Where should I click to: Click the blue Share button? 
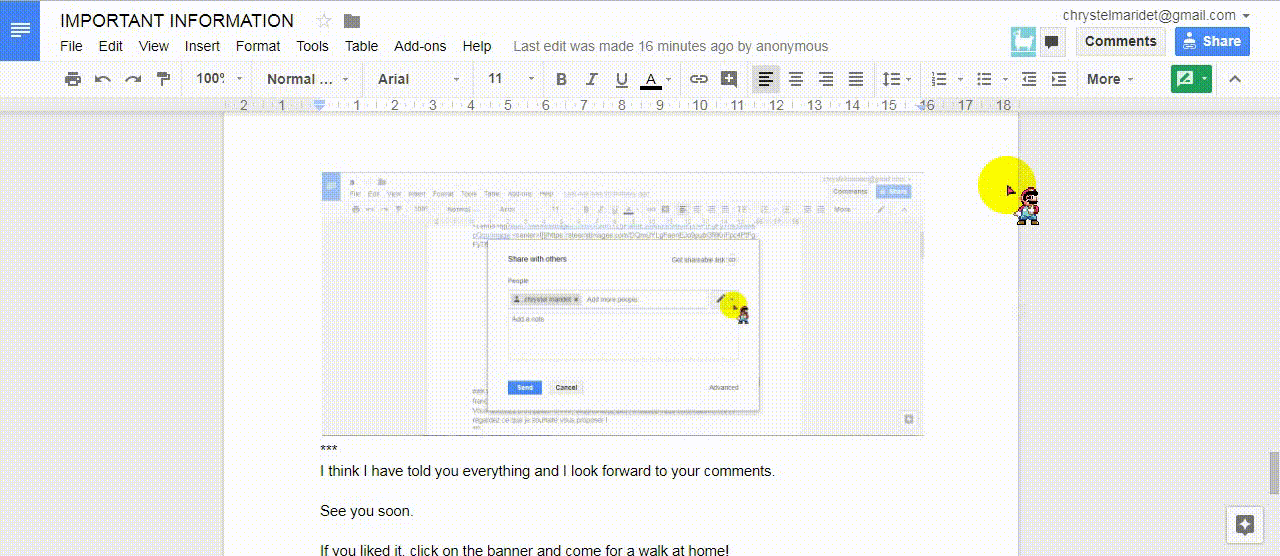1212,41
